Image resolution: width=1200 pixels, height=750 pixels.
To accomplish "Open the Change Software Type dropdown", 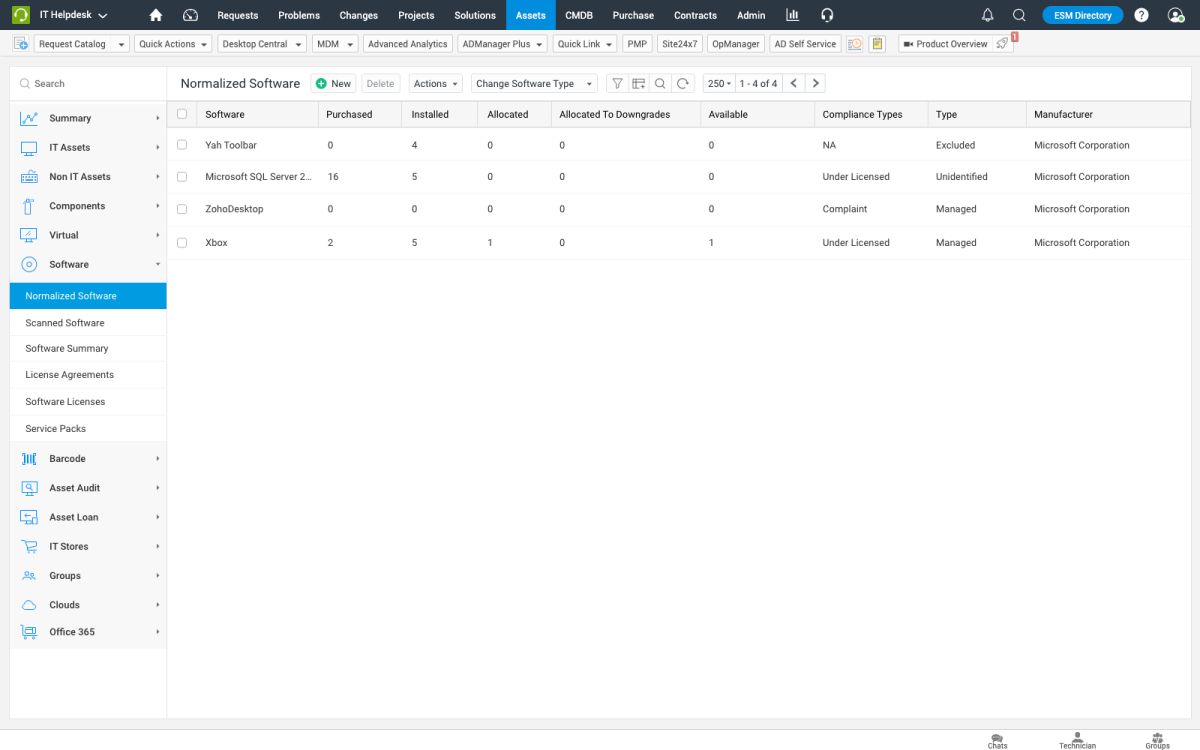I will point(534,84).
